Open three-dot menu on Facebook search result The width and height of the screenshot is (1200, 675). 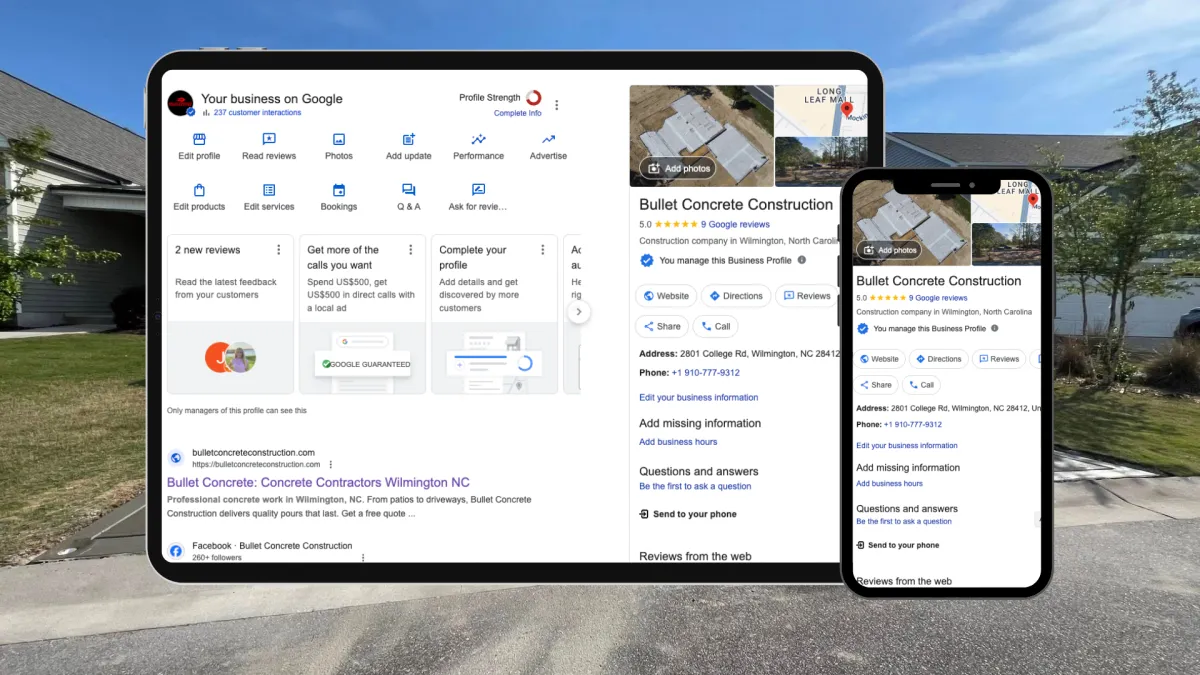tap(363, 558)
